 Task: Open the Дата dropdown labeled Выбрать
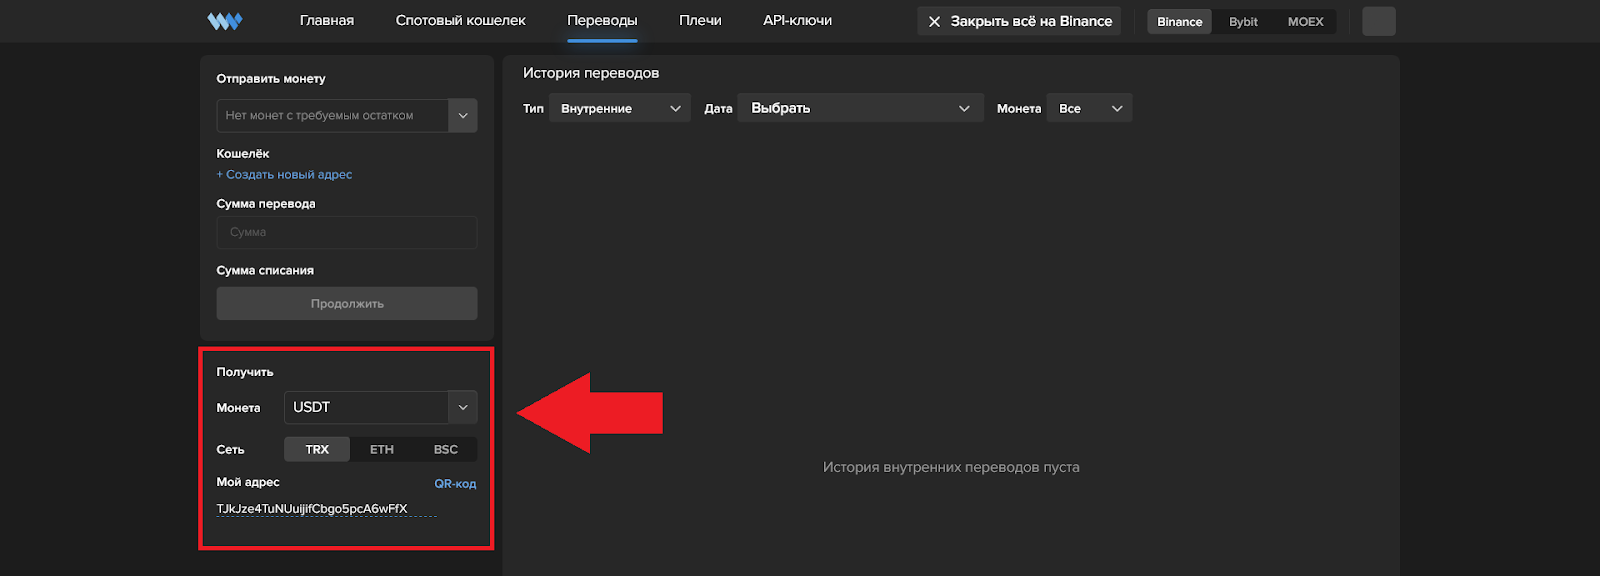859,109
